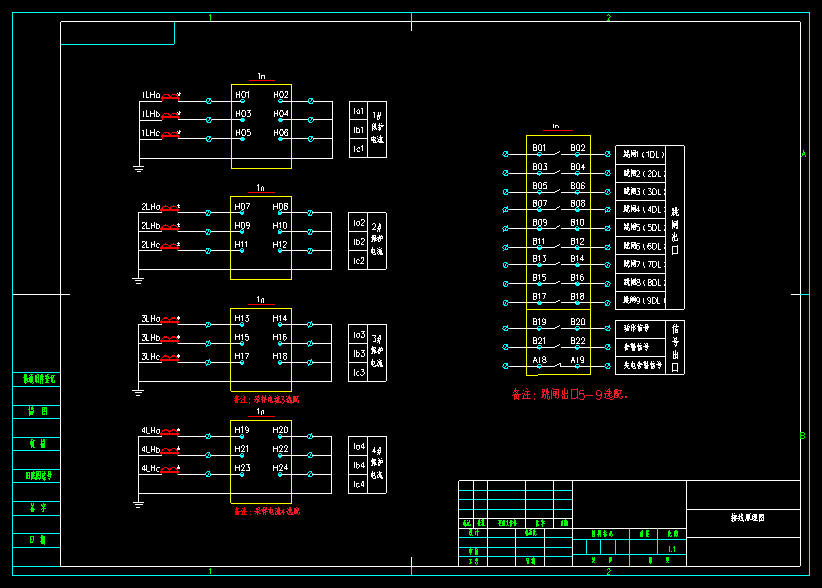The height and width of the screenshot is (588, 822).
Task: Click the Ia1 cell in the current table
Action: coord(358,112)
